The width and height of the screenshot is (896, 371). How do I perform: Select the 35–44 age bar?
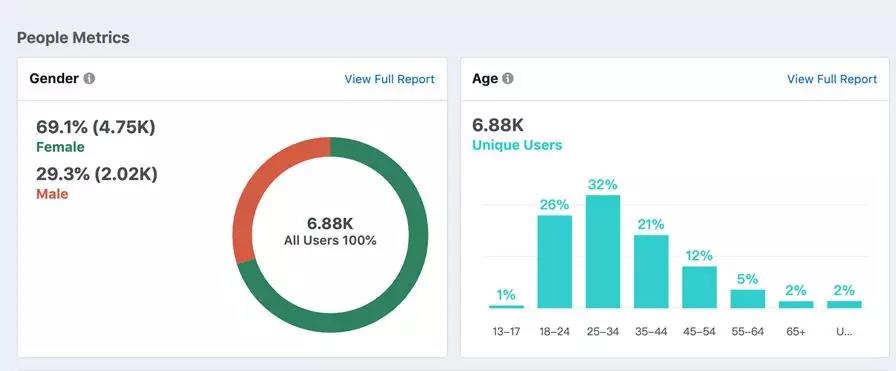[x=651, y=272]
